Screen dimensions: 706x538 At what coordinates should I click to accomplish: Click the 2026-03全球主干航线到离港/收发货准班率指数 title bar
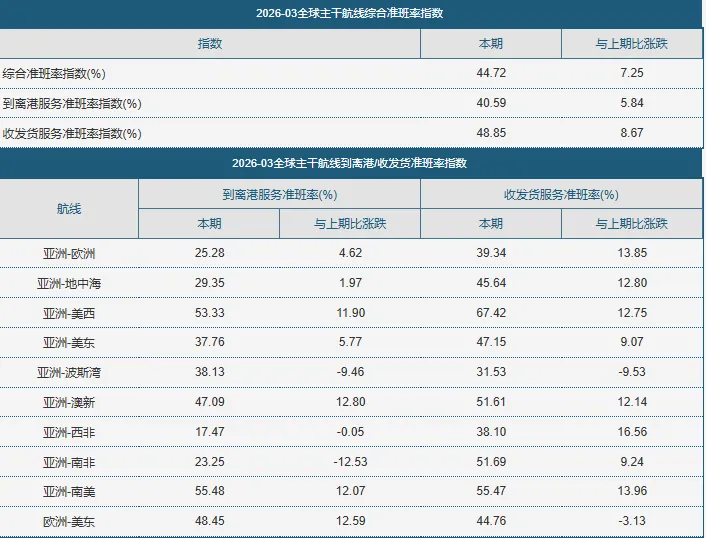tap(351, 163)
